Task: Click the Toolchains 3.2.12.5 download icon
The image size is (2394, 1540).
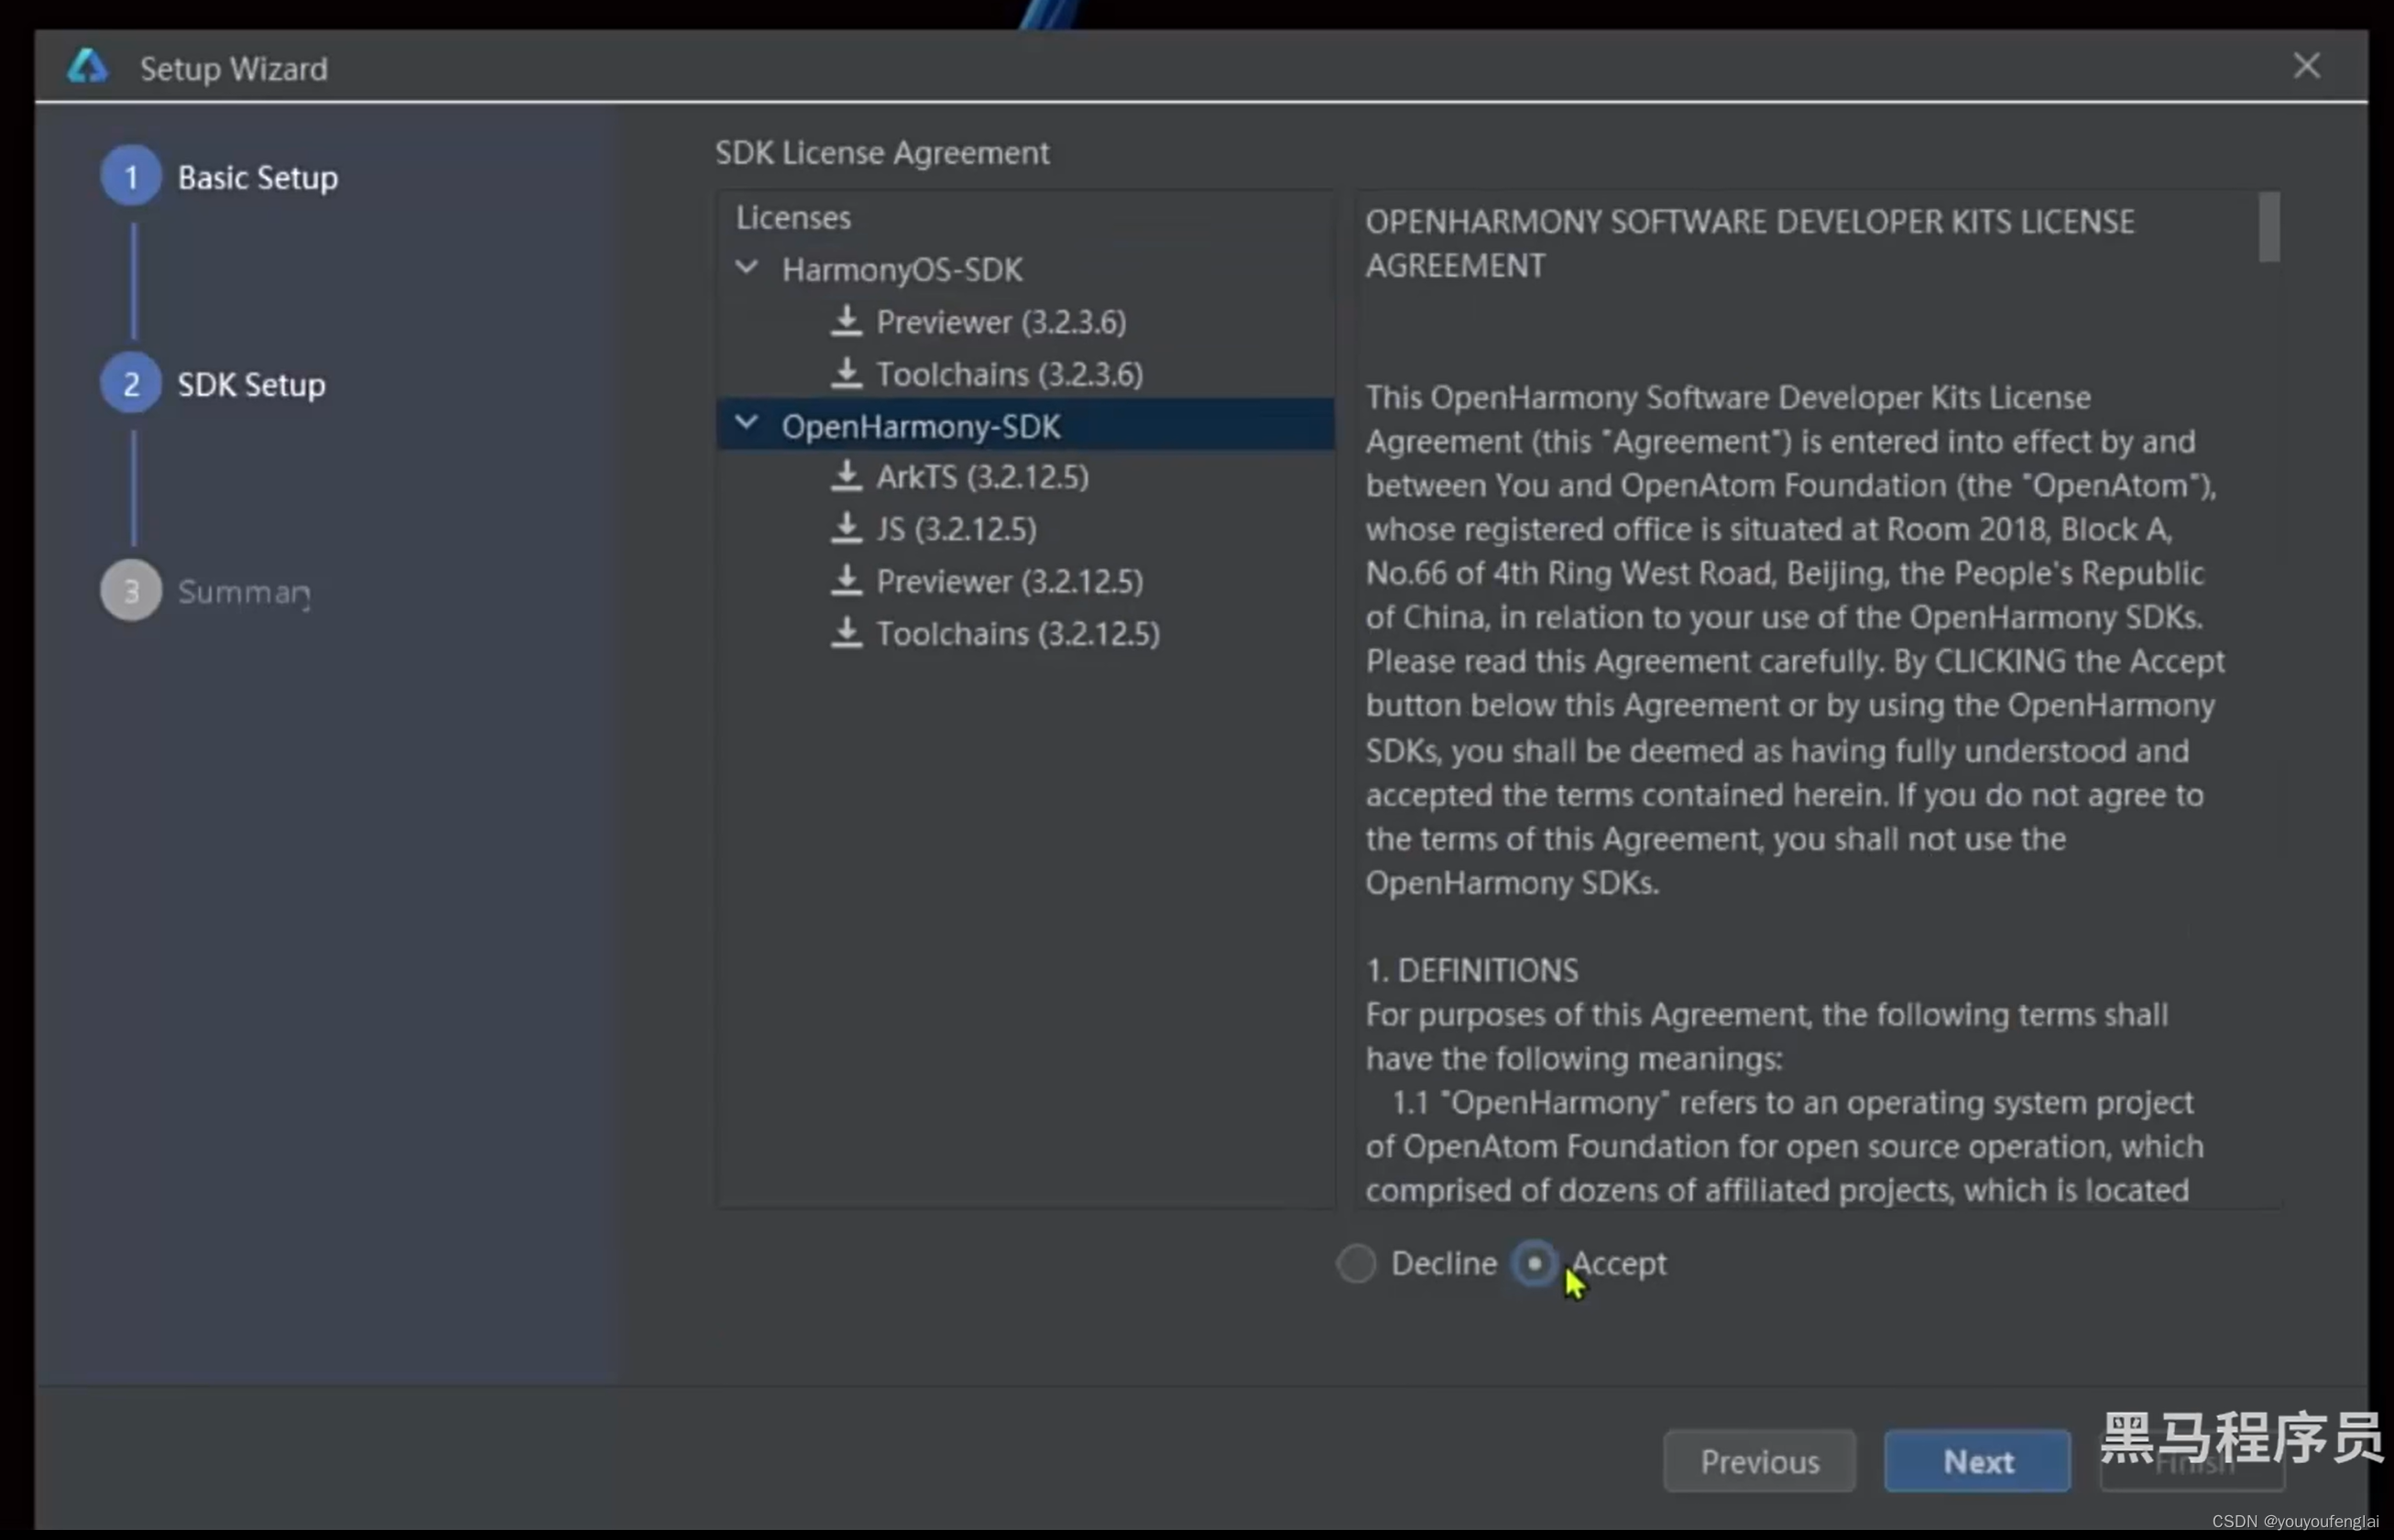Action: click(x=845, y=631)
